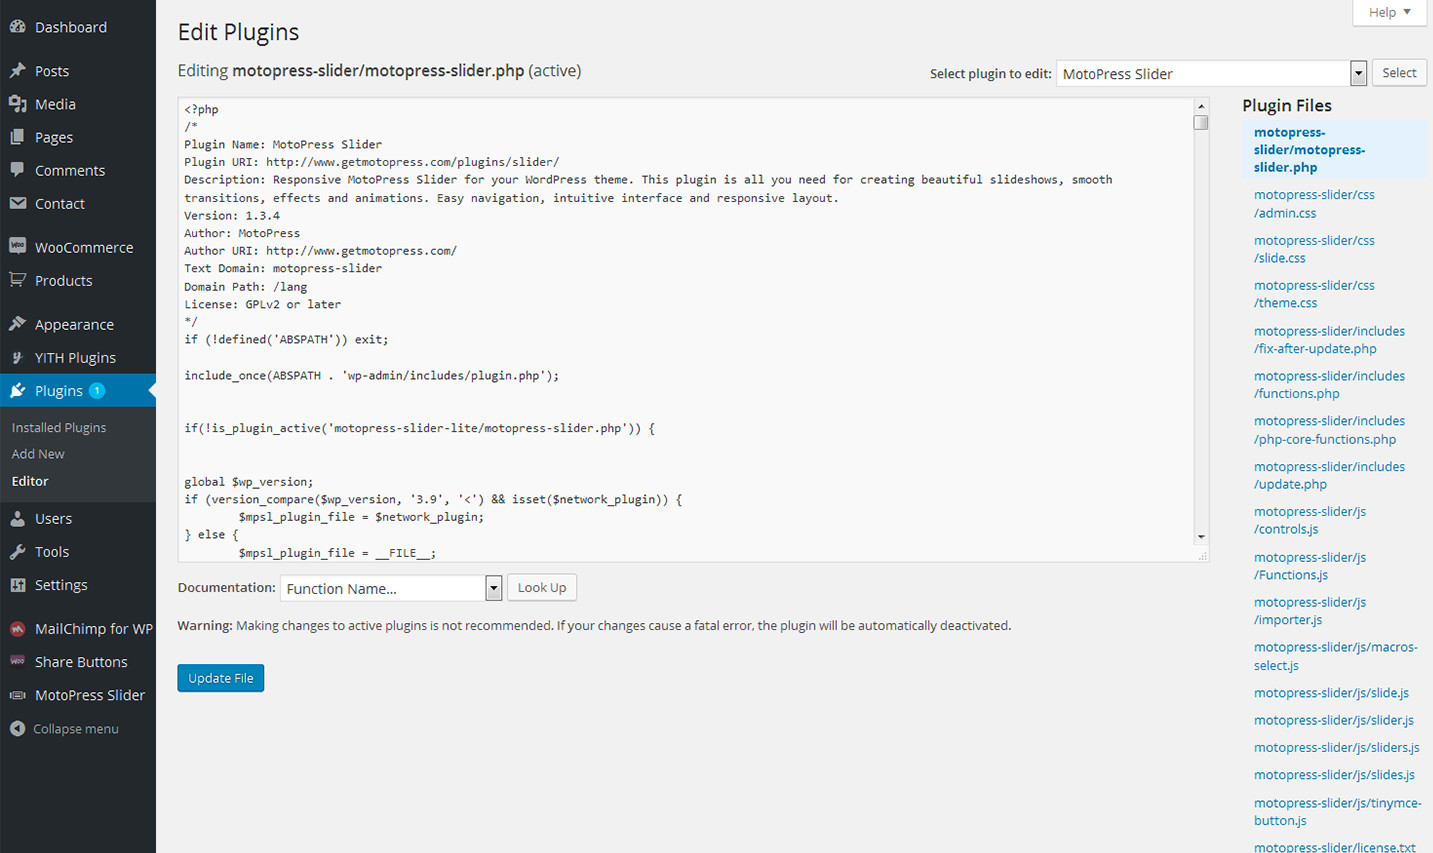This screenshot has width=1433, height=853.
Task: Go to Add New plugin submenu
Action: [x=38, y=454]
